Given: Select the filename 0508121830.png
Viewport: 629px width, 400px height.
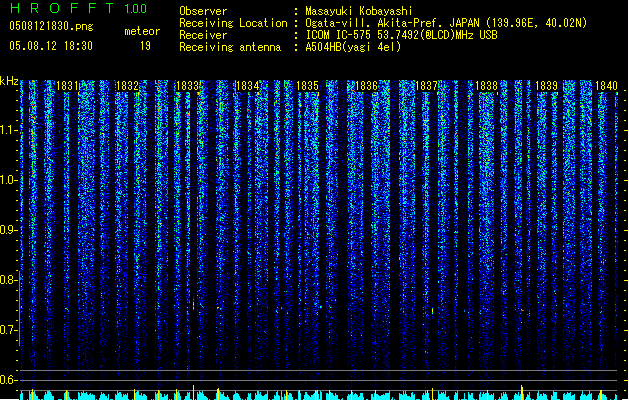Looking at the screenshot, I should [x=51, y=26].
